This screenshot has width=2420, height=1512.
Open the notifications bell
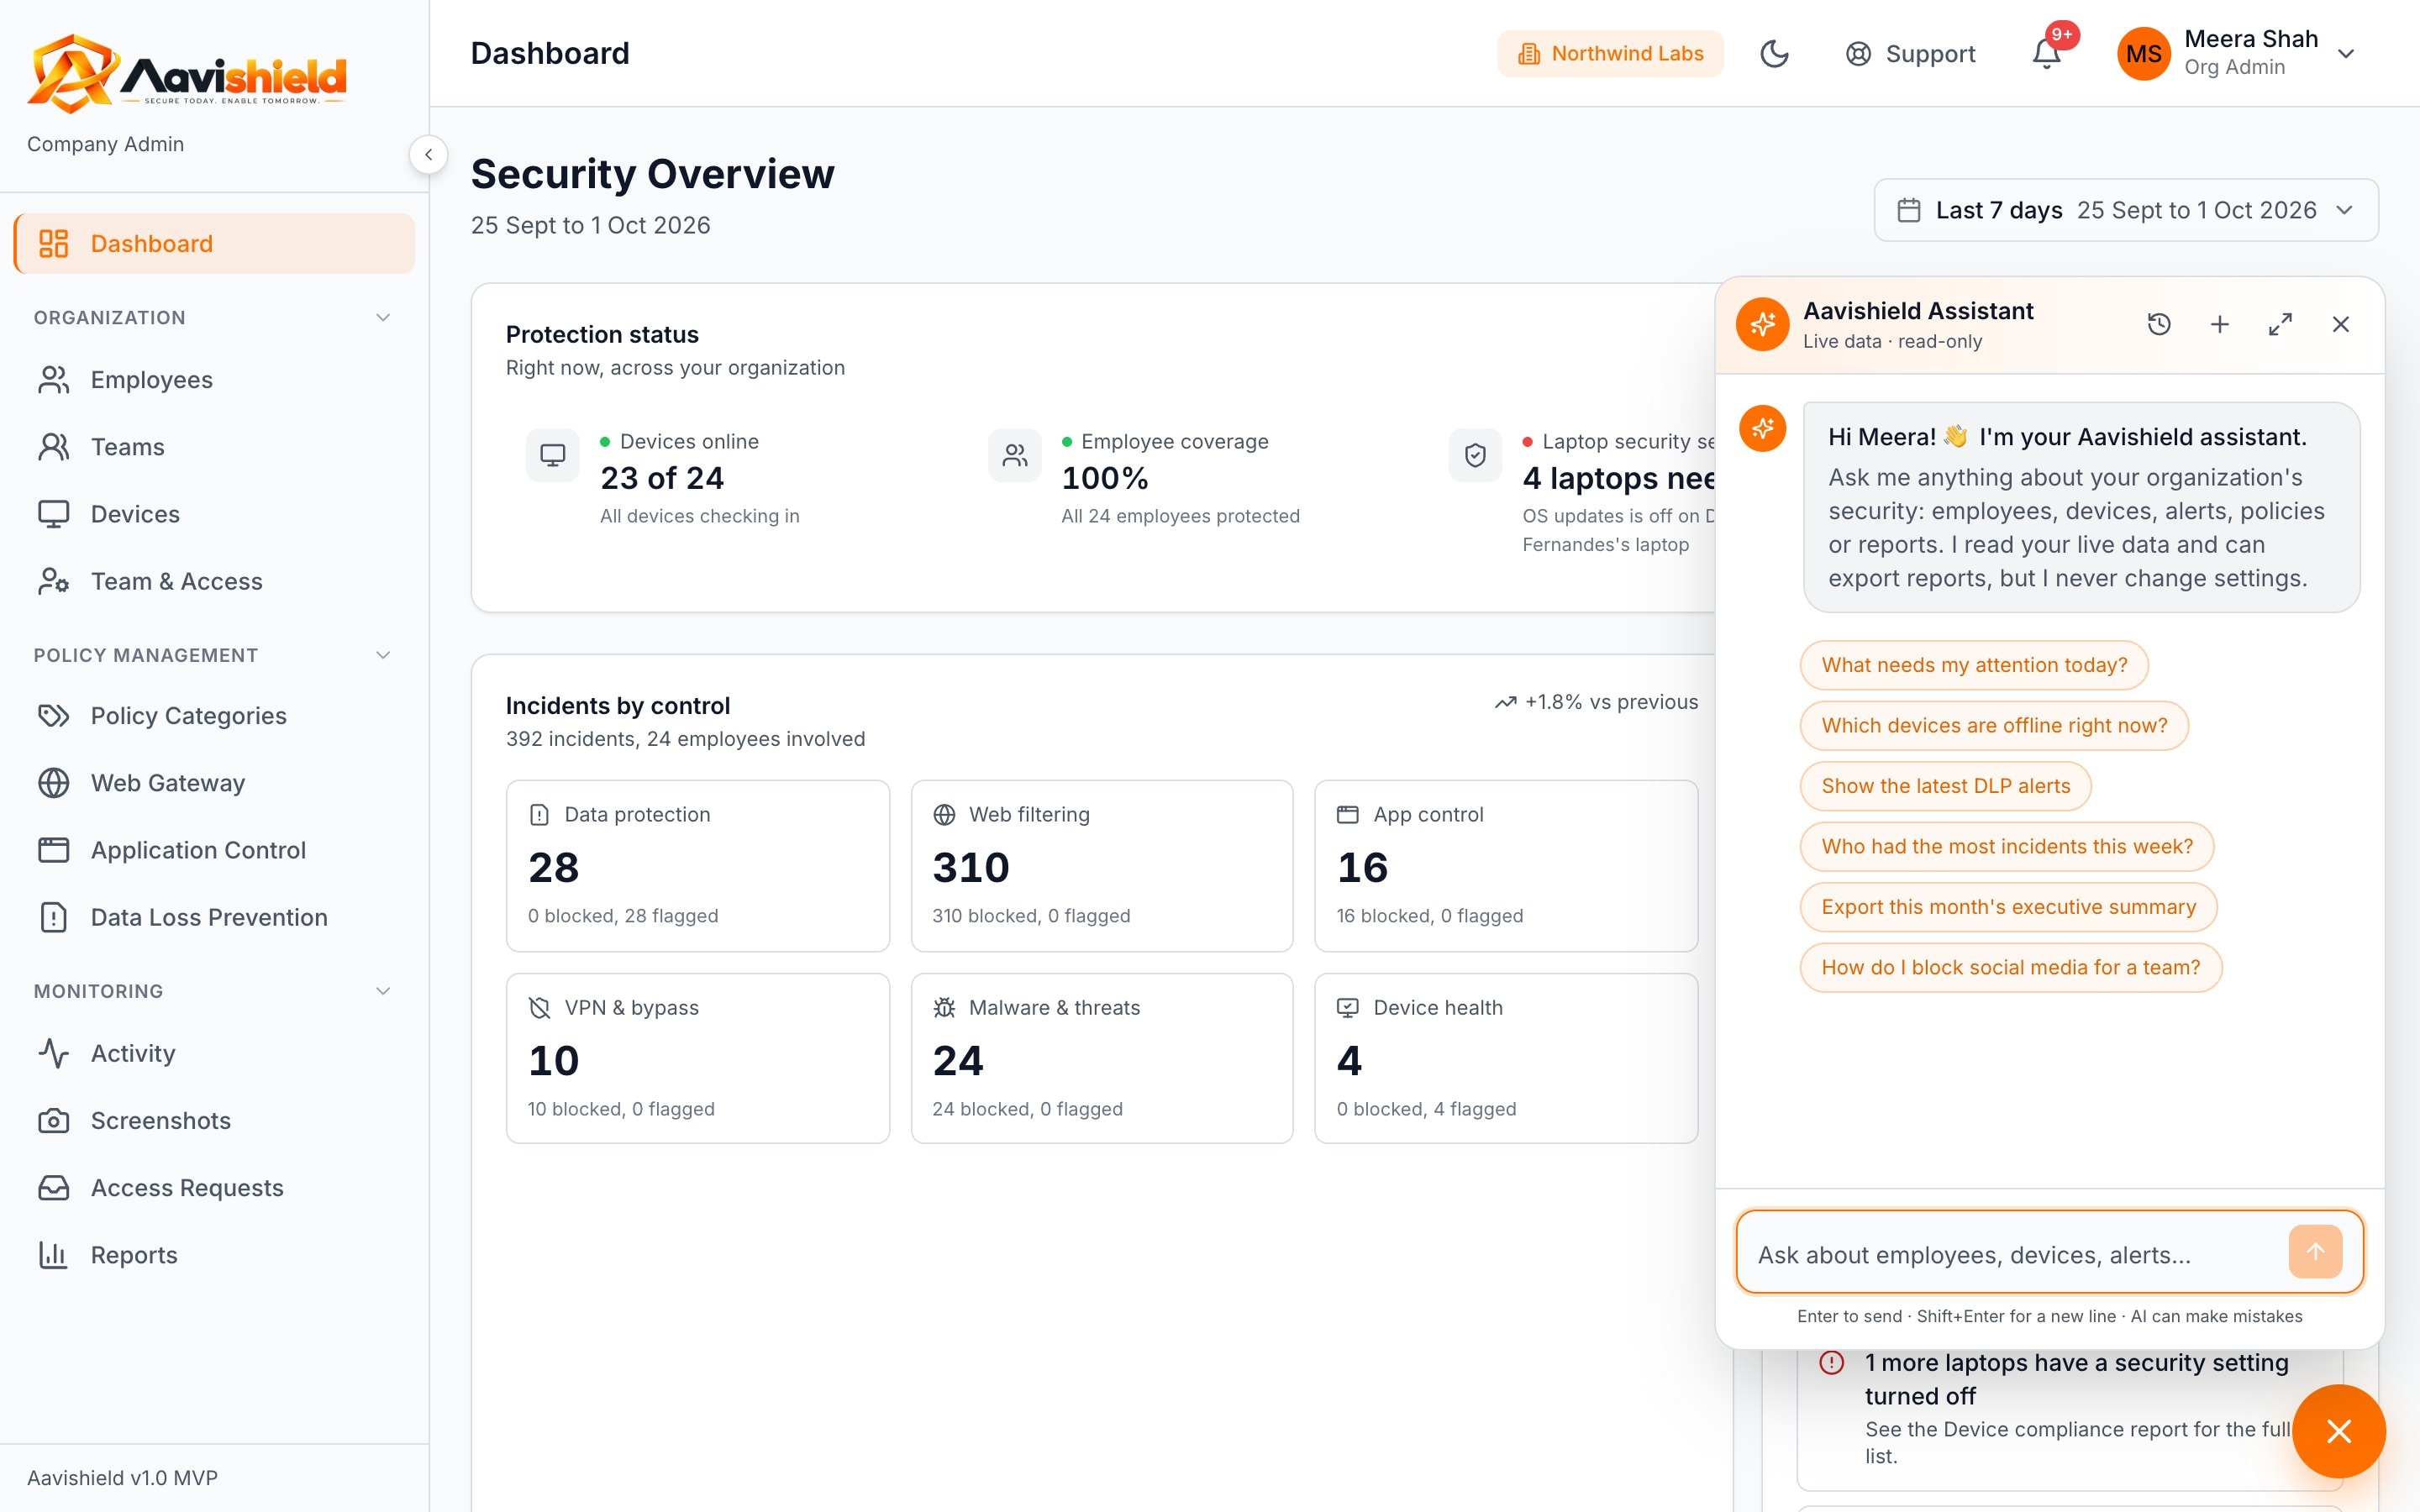2046,54
